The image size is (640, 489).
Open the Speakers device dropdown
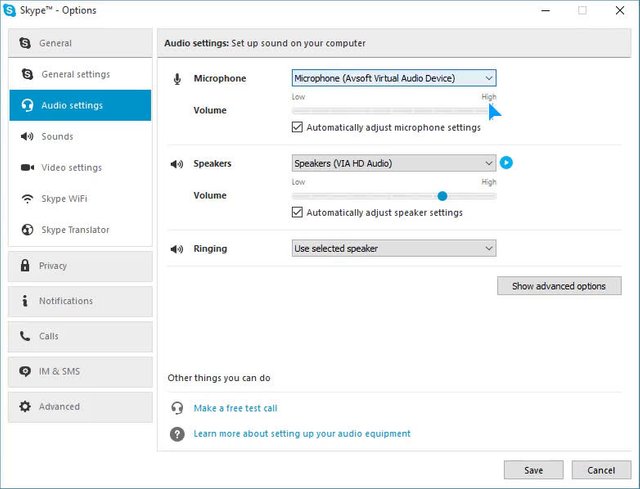[x=394, y=163]
